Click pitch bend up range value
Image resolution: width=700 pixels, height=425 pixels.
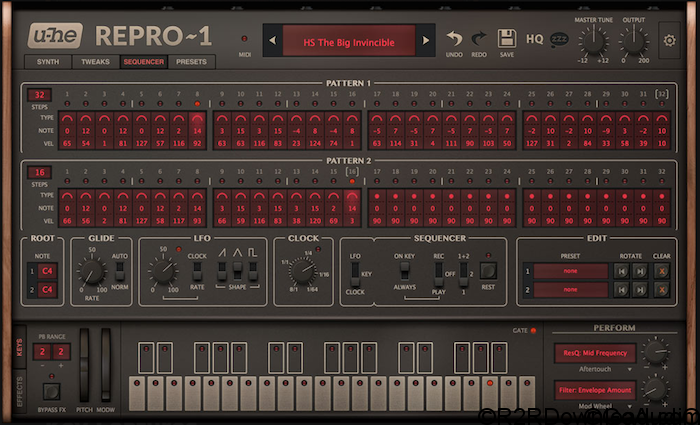pyautogui.click(x=61, y=352)
